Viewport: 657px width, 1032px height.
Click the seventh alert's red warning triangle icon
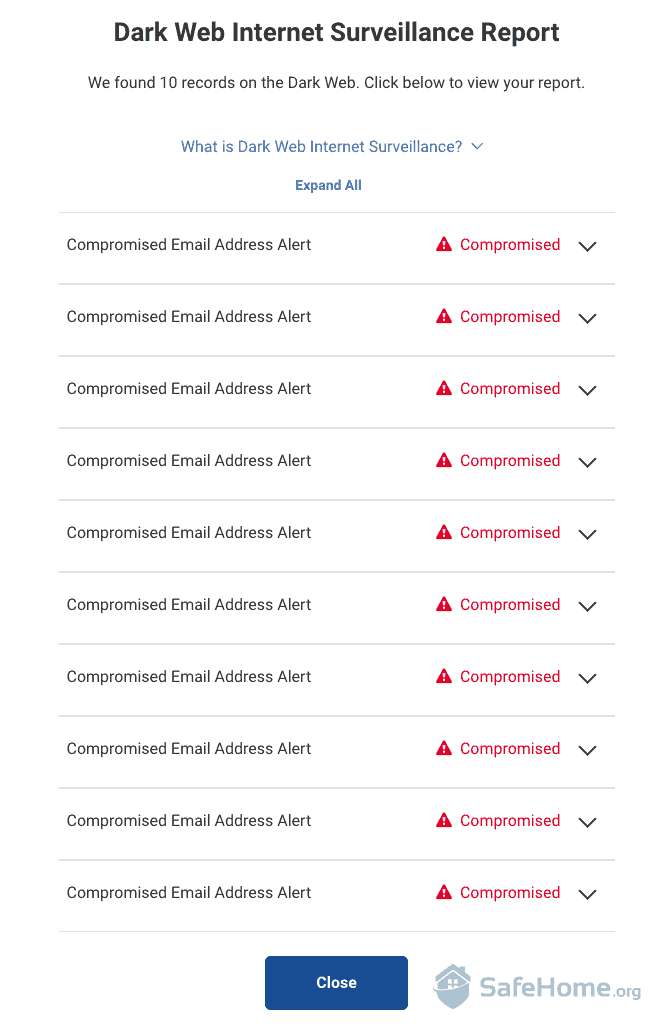[444, 677]
